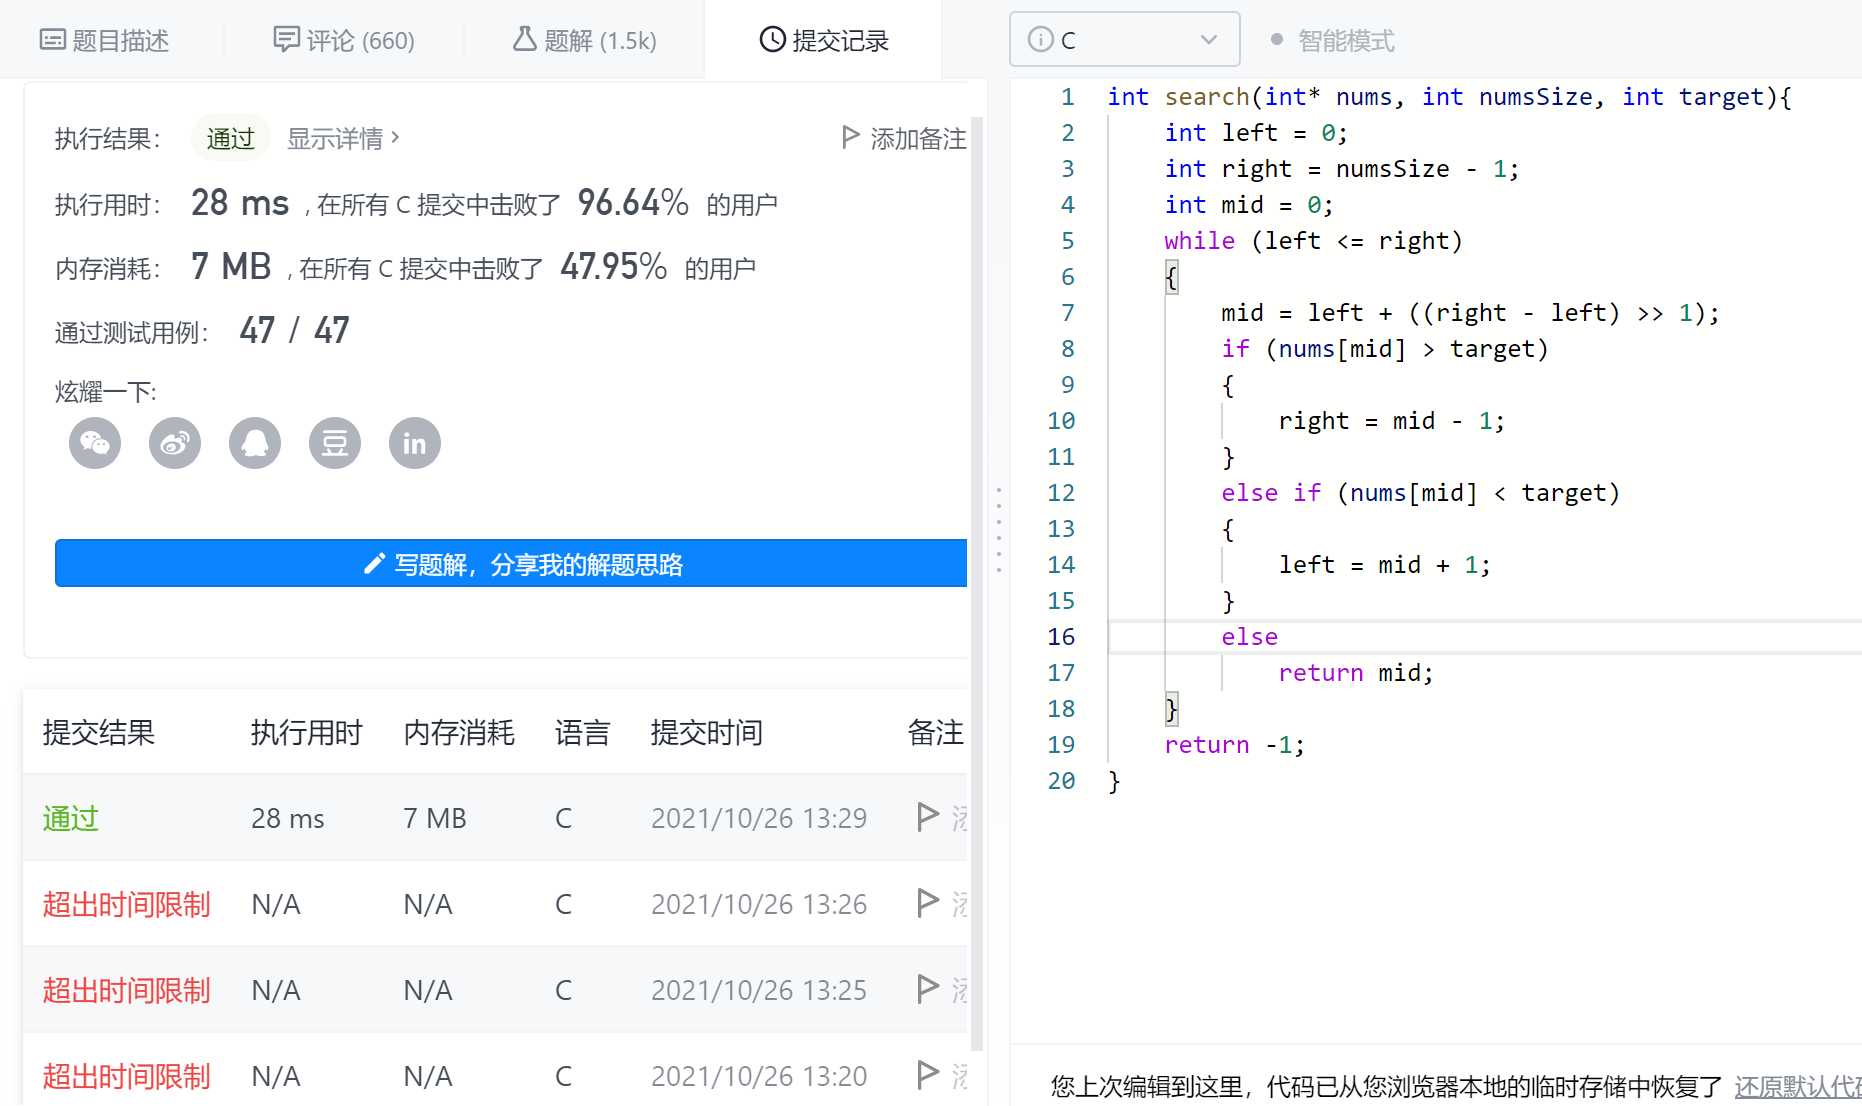Screen dimensions: 1862x1106
Task: Open the passed 通过 submission record
Action: pos(71,818)
